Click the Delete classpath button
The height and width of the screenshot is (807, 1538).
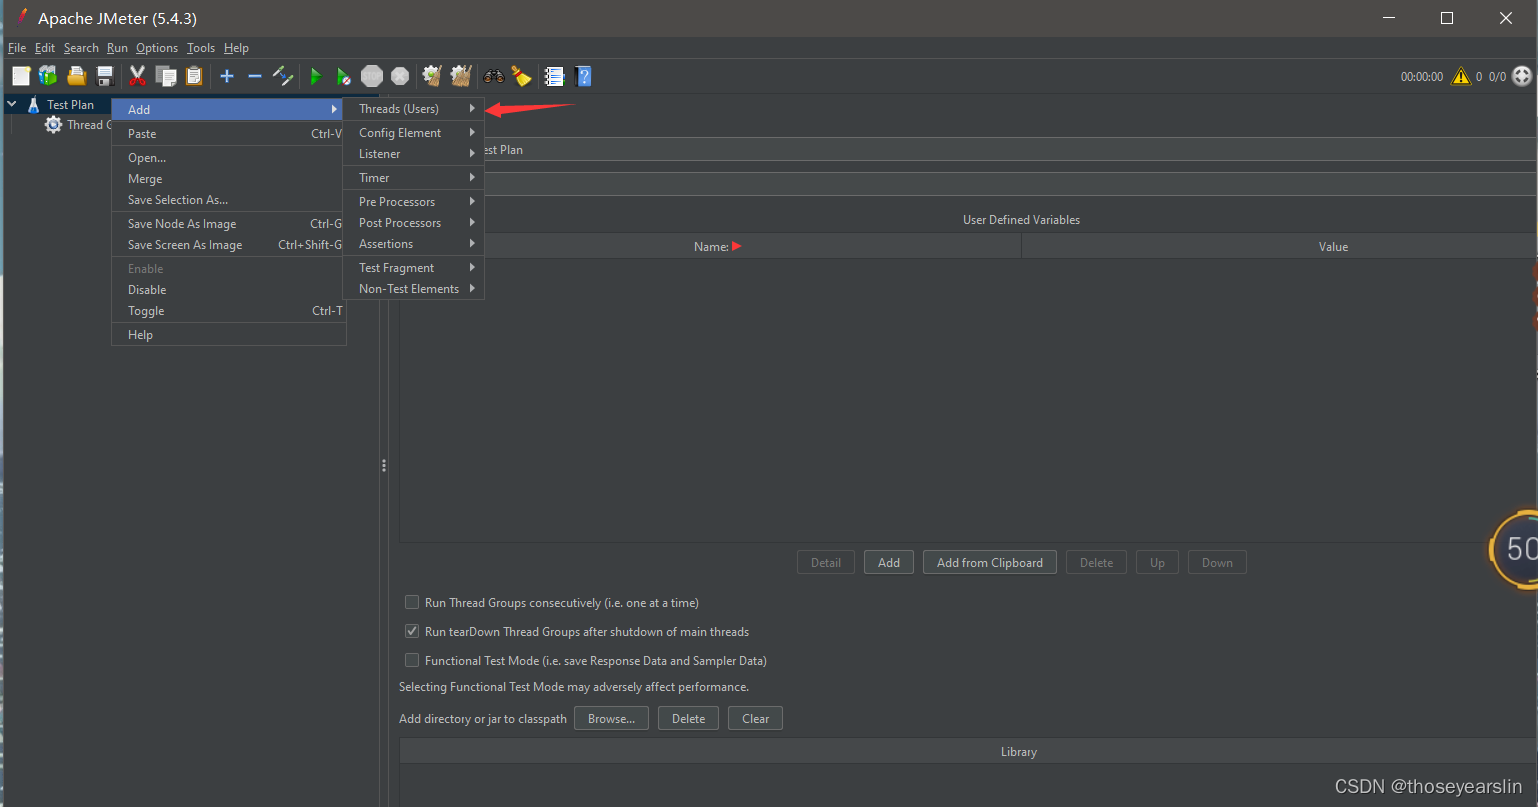click(x=688, y=718)
